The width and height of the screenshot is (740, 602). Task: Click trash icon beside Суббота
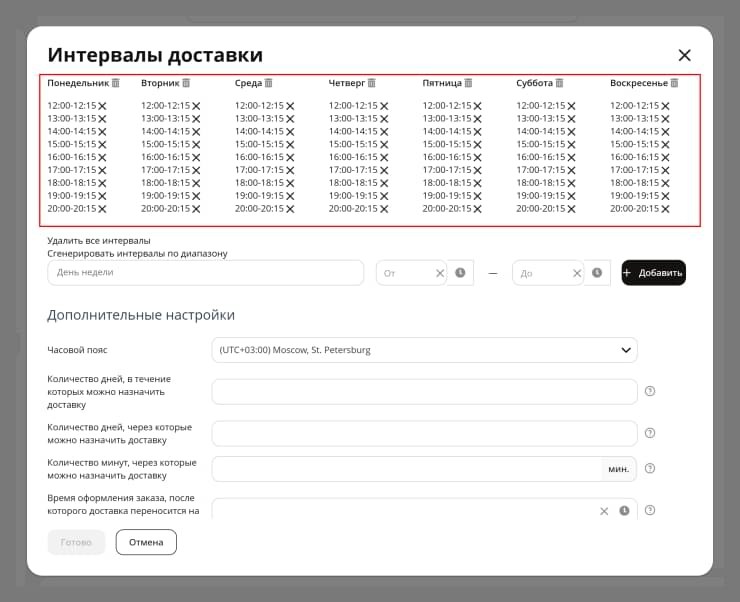(559, 83)
